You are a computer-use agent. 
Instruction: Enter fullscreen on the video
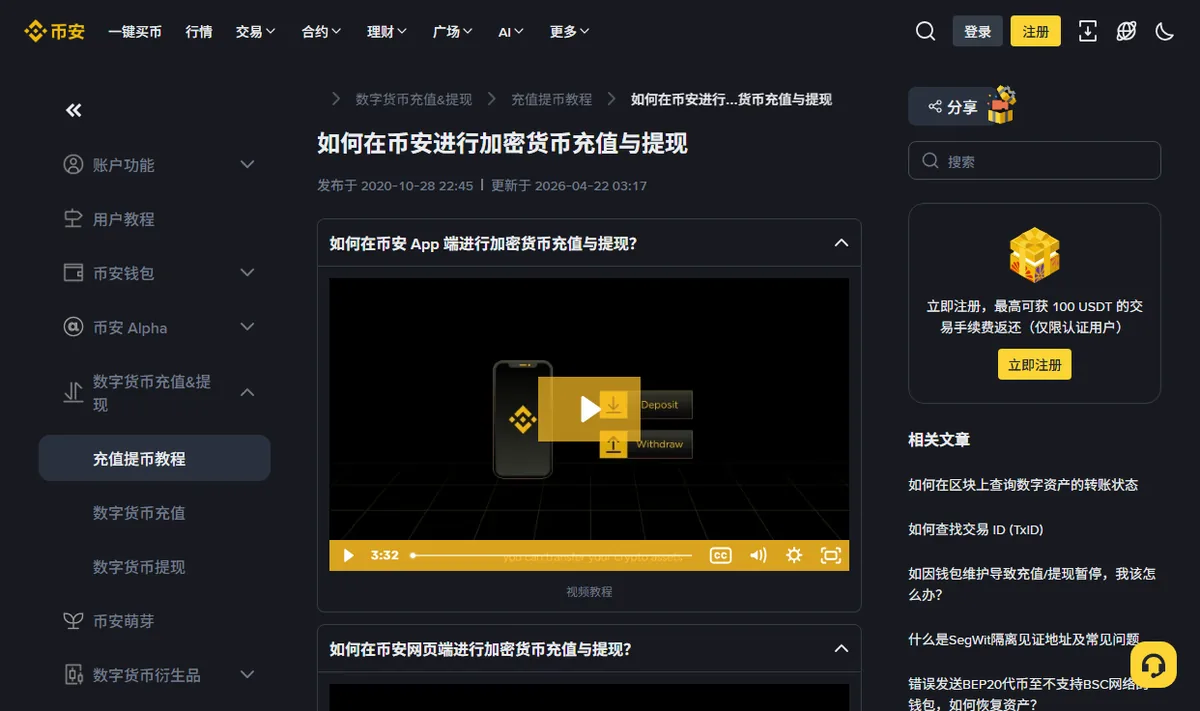pos(830,555)
